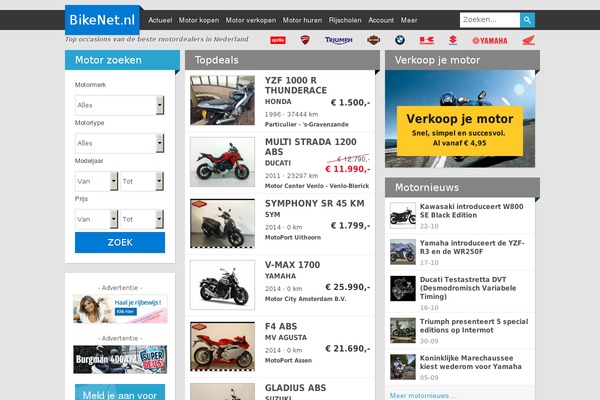Open Gladius ABS listing title
Image resolution: width=600 pixels, height=400 pixels.
point(295,388)
